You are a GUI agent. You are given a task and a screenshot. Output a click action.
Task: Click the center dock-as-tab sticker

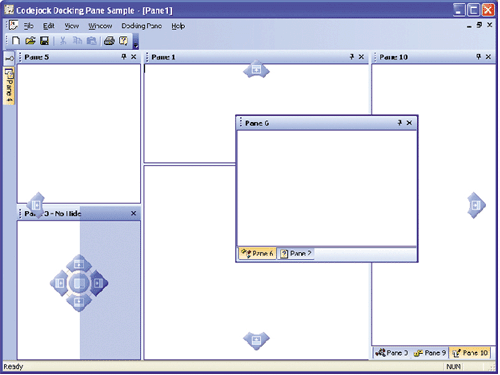click(79, 283)
